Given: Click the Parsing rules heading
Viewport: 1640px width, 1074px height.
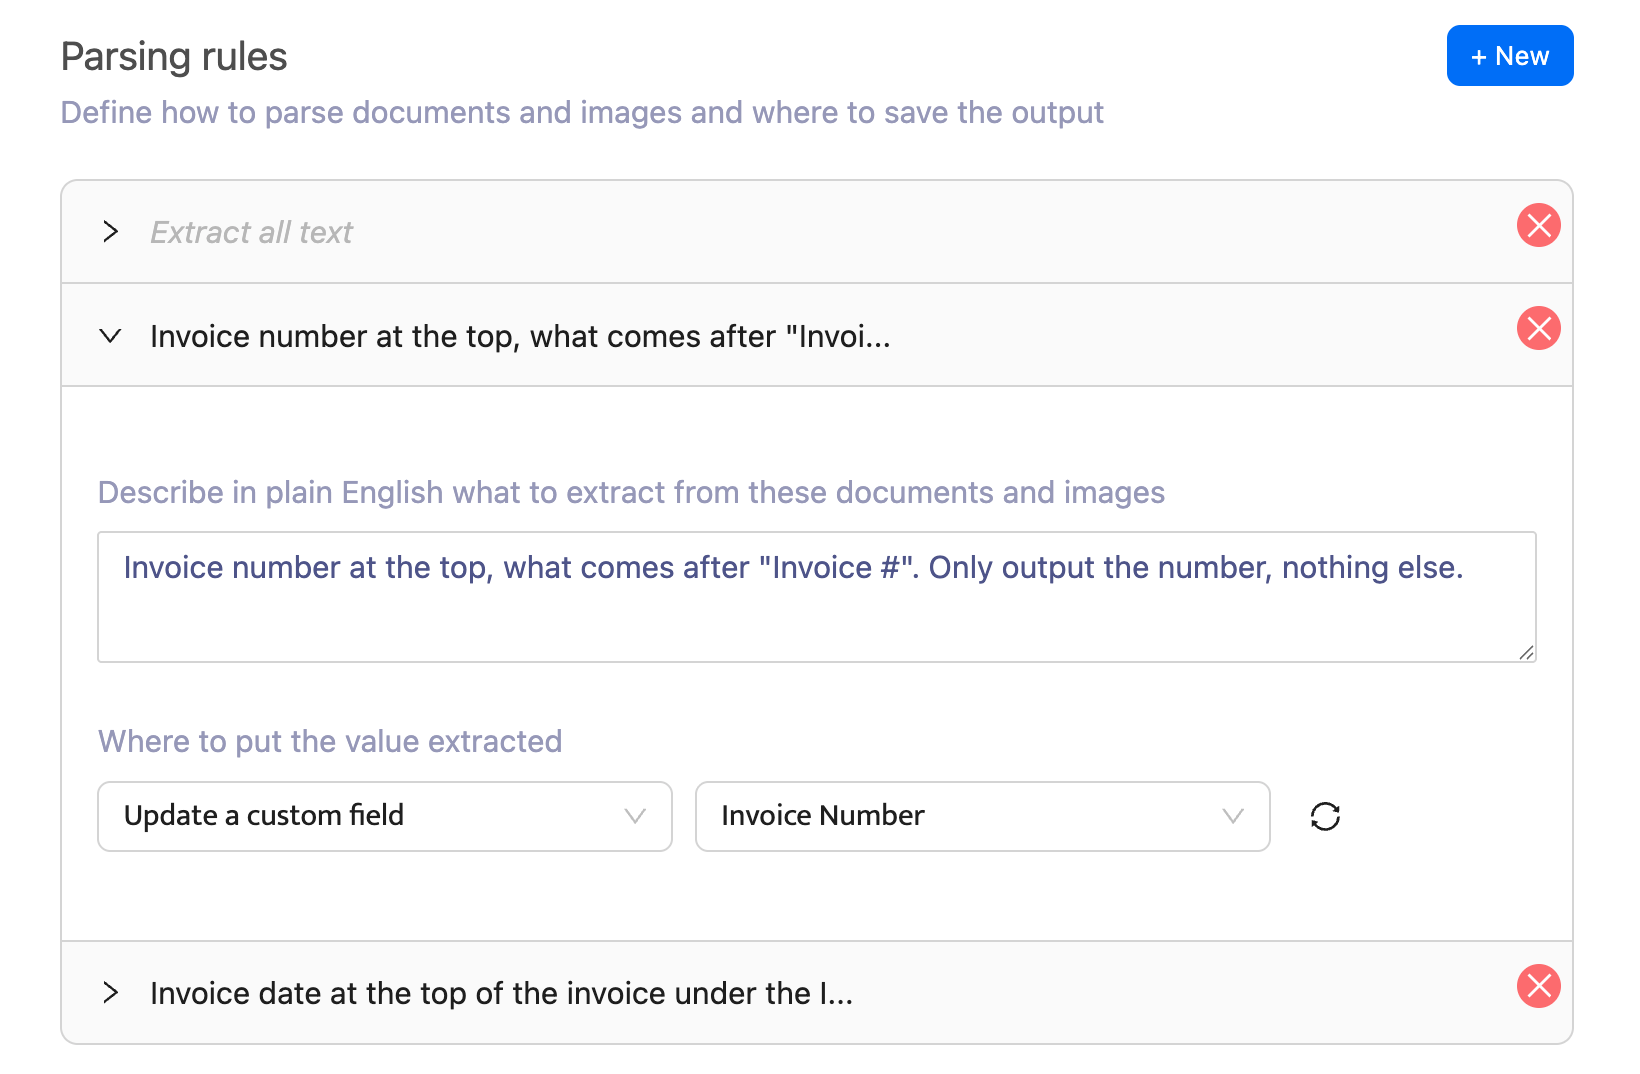Looking at the screenshot, I should 173,56.
